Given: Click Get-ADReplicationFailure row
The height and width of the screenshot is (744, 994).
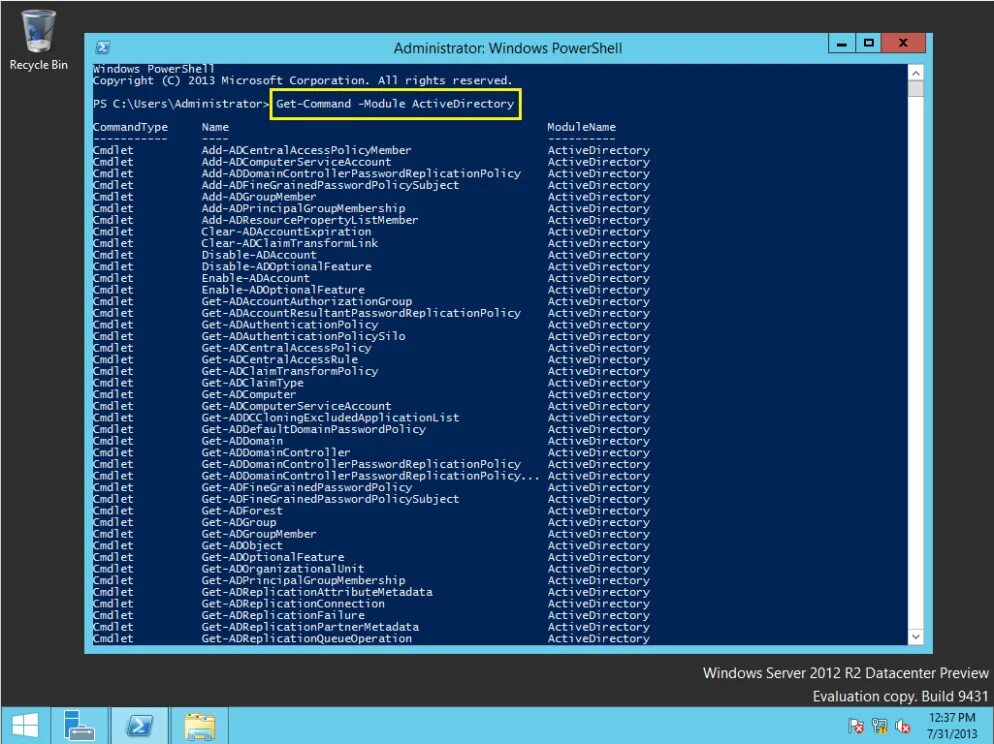Looking at the screenshot, I should pos(371,615).
